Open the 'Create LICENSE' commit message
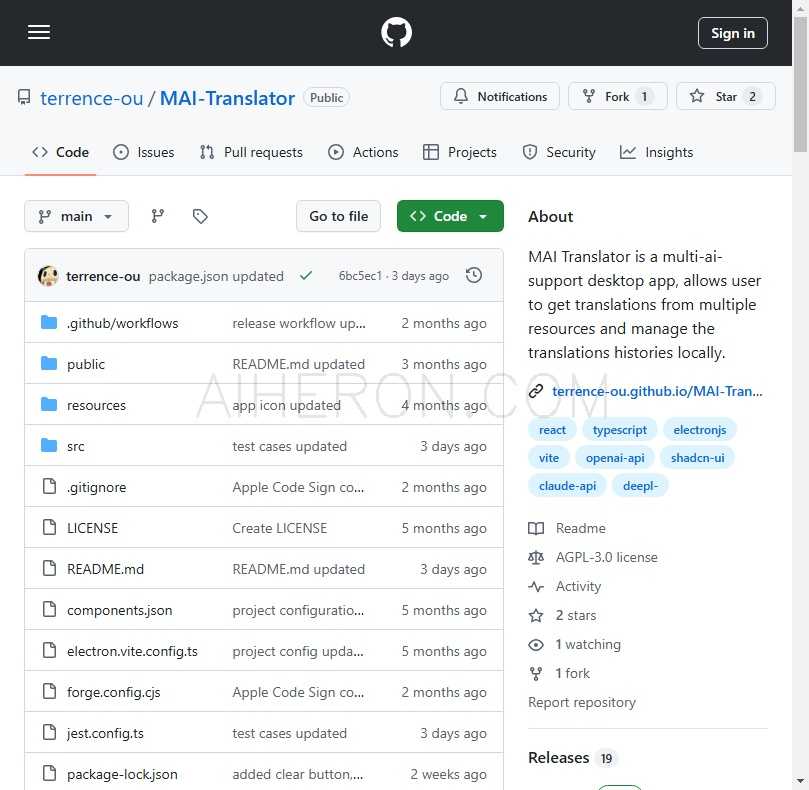This screenshot has width=809, height=790. point(280,528)
